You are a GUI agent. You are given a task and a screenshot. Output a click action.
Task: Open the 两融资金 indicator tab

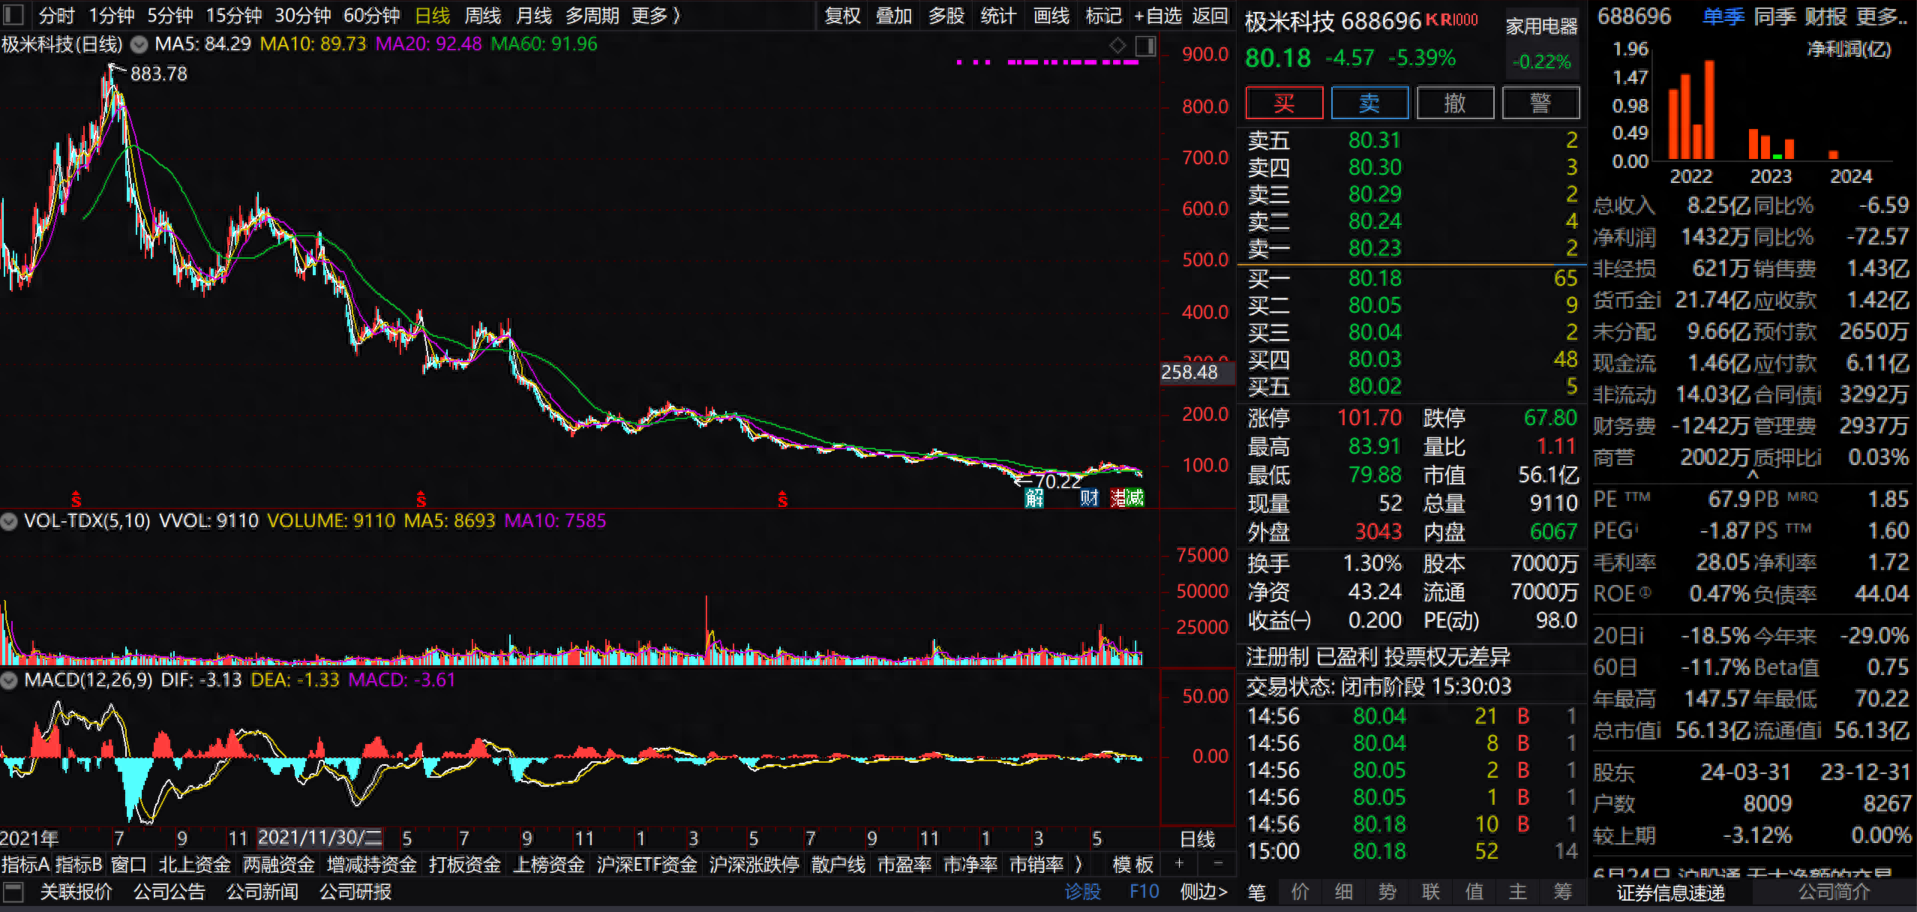click(x=279, y=864)
